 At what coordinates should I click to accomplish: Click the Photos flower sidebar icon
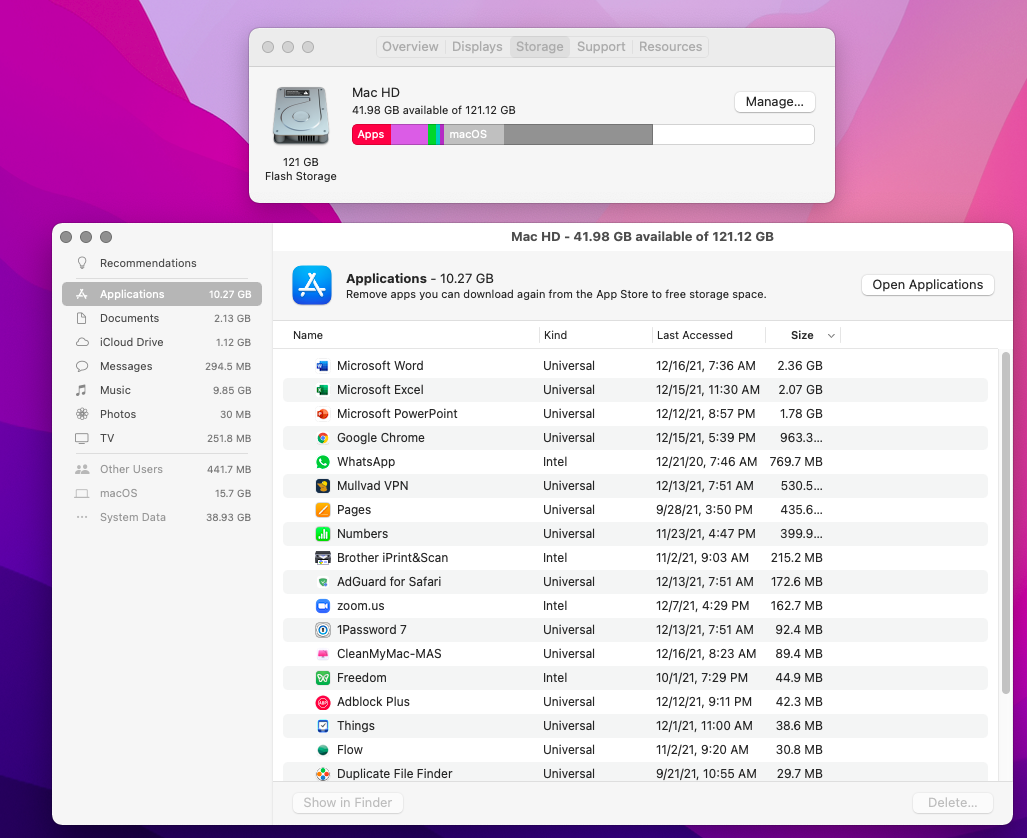coord(82,414)
